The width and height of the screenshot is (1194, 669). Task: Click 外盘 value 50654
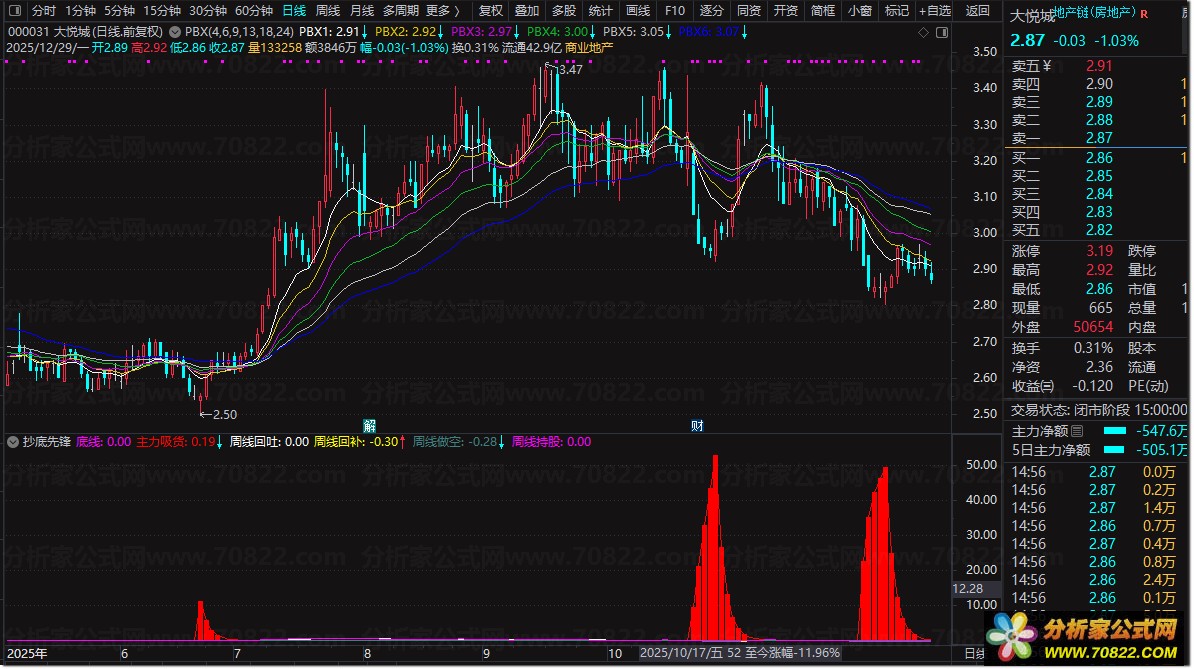pyautogui.click(x=1093, y=327)
